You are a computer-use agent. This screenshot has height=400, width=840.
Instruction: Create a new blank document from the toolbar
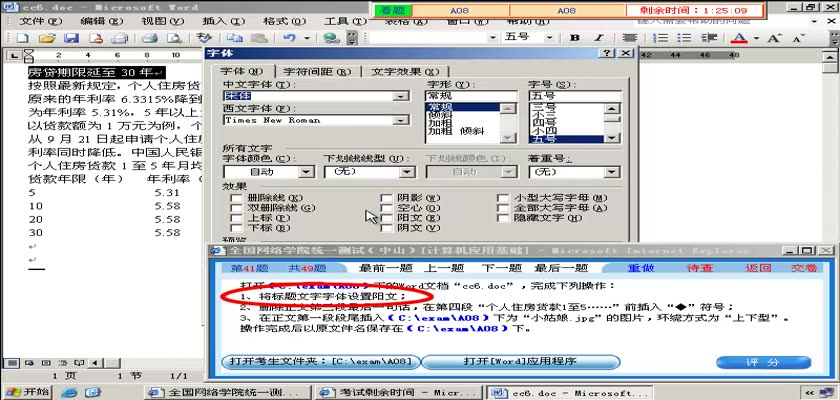coord(22,38)
